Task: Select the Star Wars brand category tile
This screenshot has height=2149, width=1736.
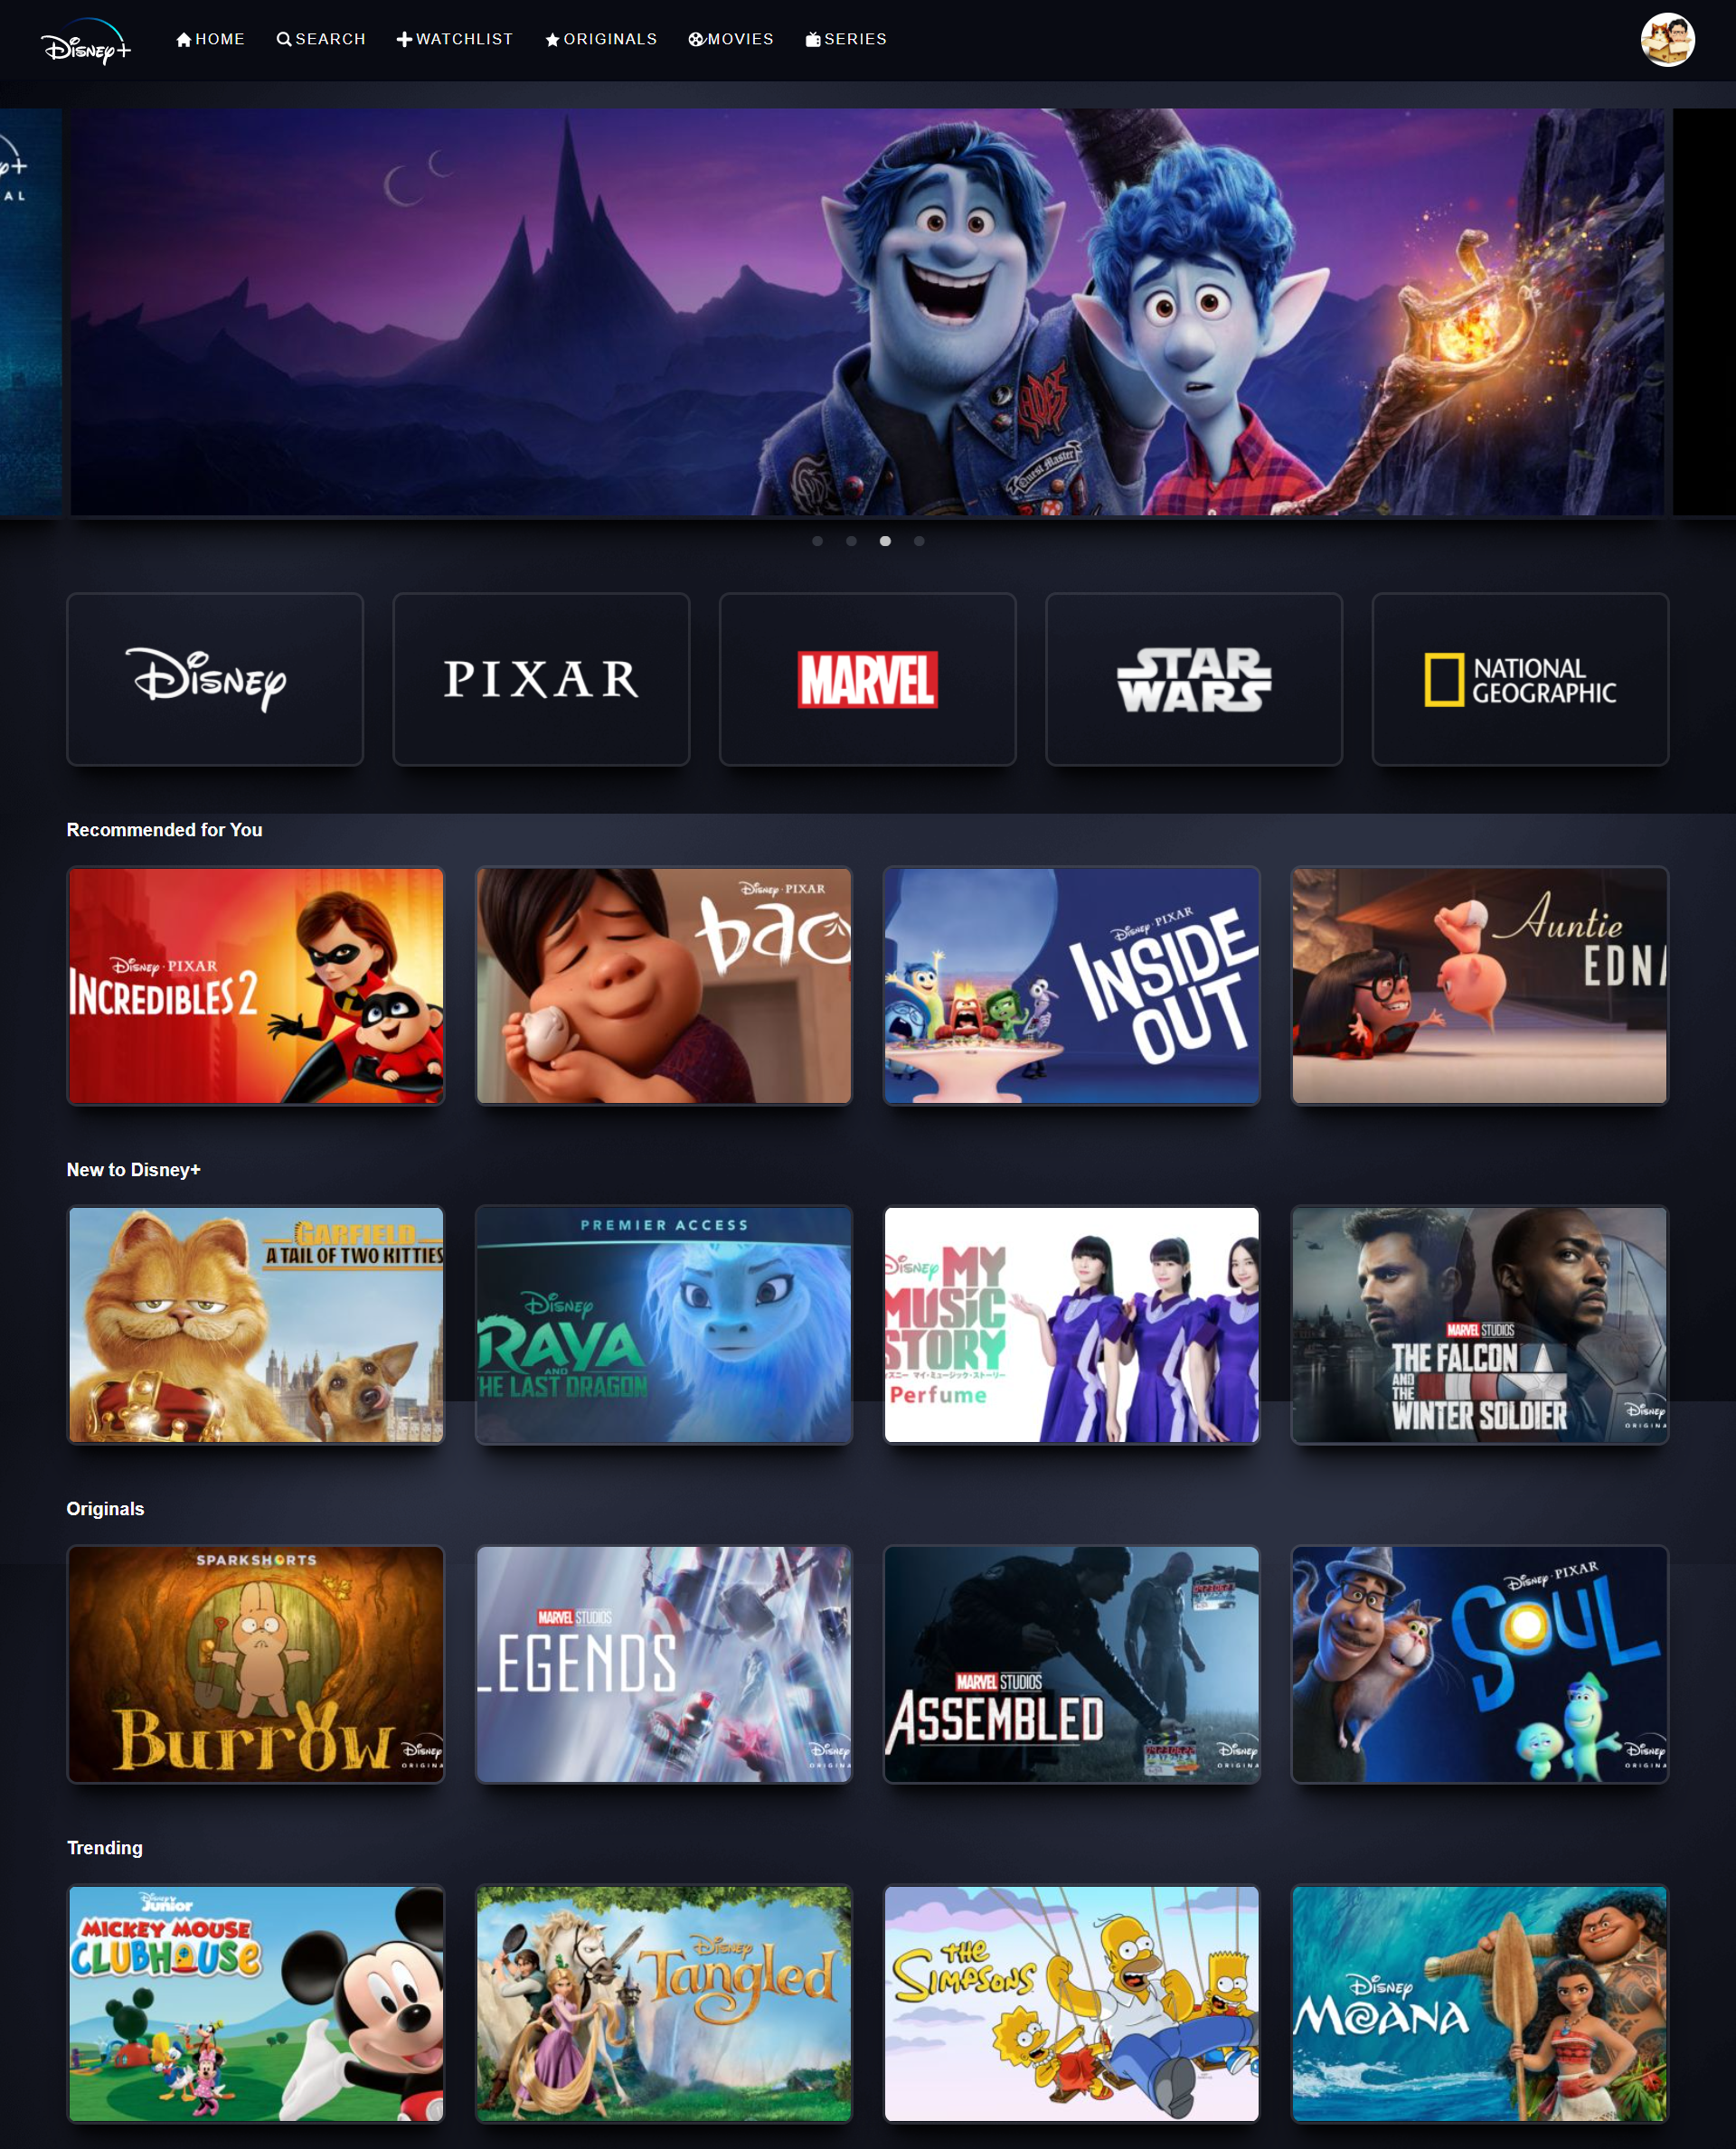Action: pyautogui.click(x=1193, y=679)
